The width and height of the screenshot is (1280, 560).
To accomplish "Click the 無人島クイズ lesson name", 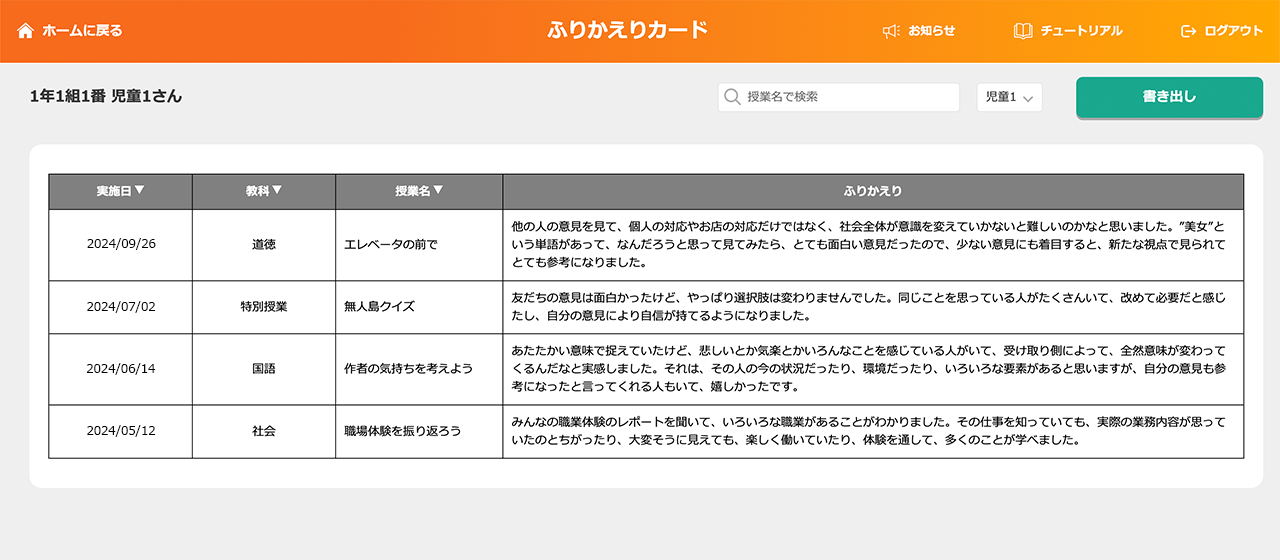I will pos(379,307).
